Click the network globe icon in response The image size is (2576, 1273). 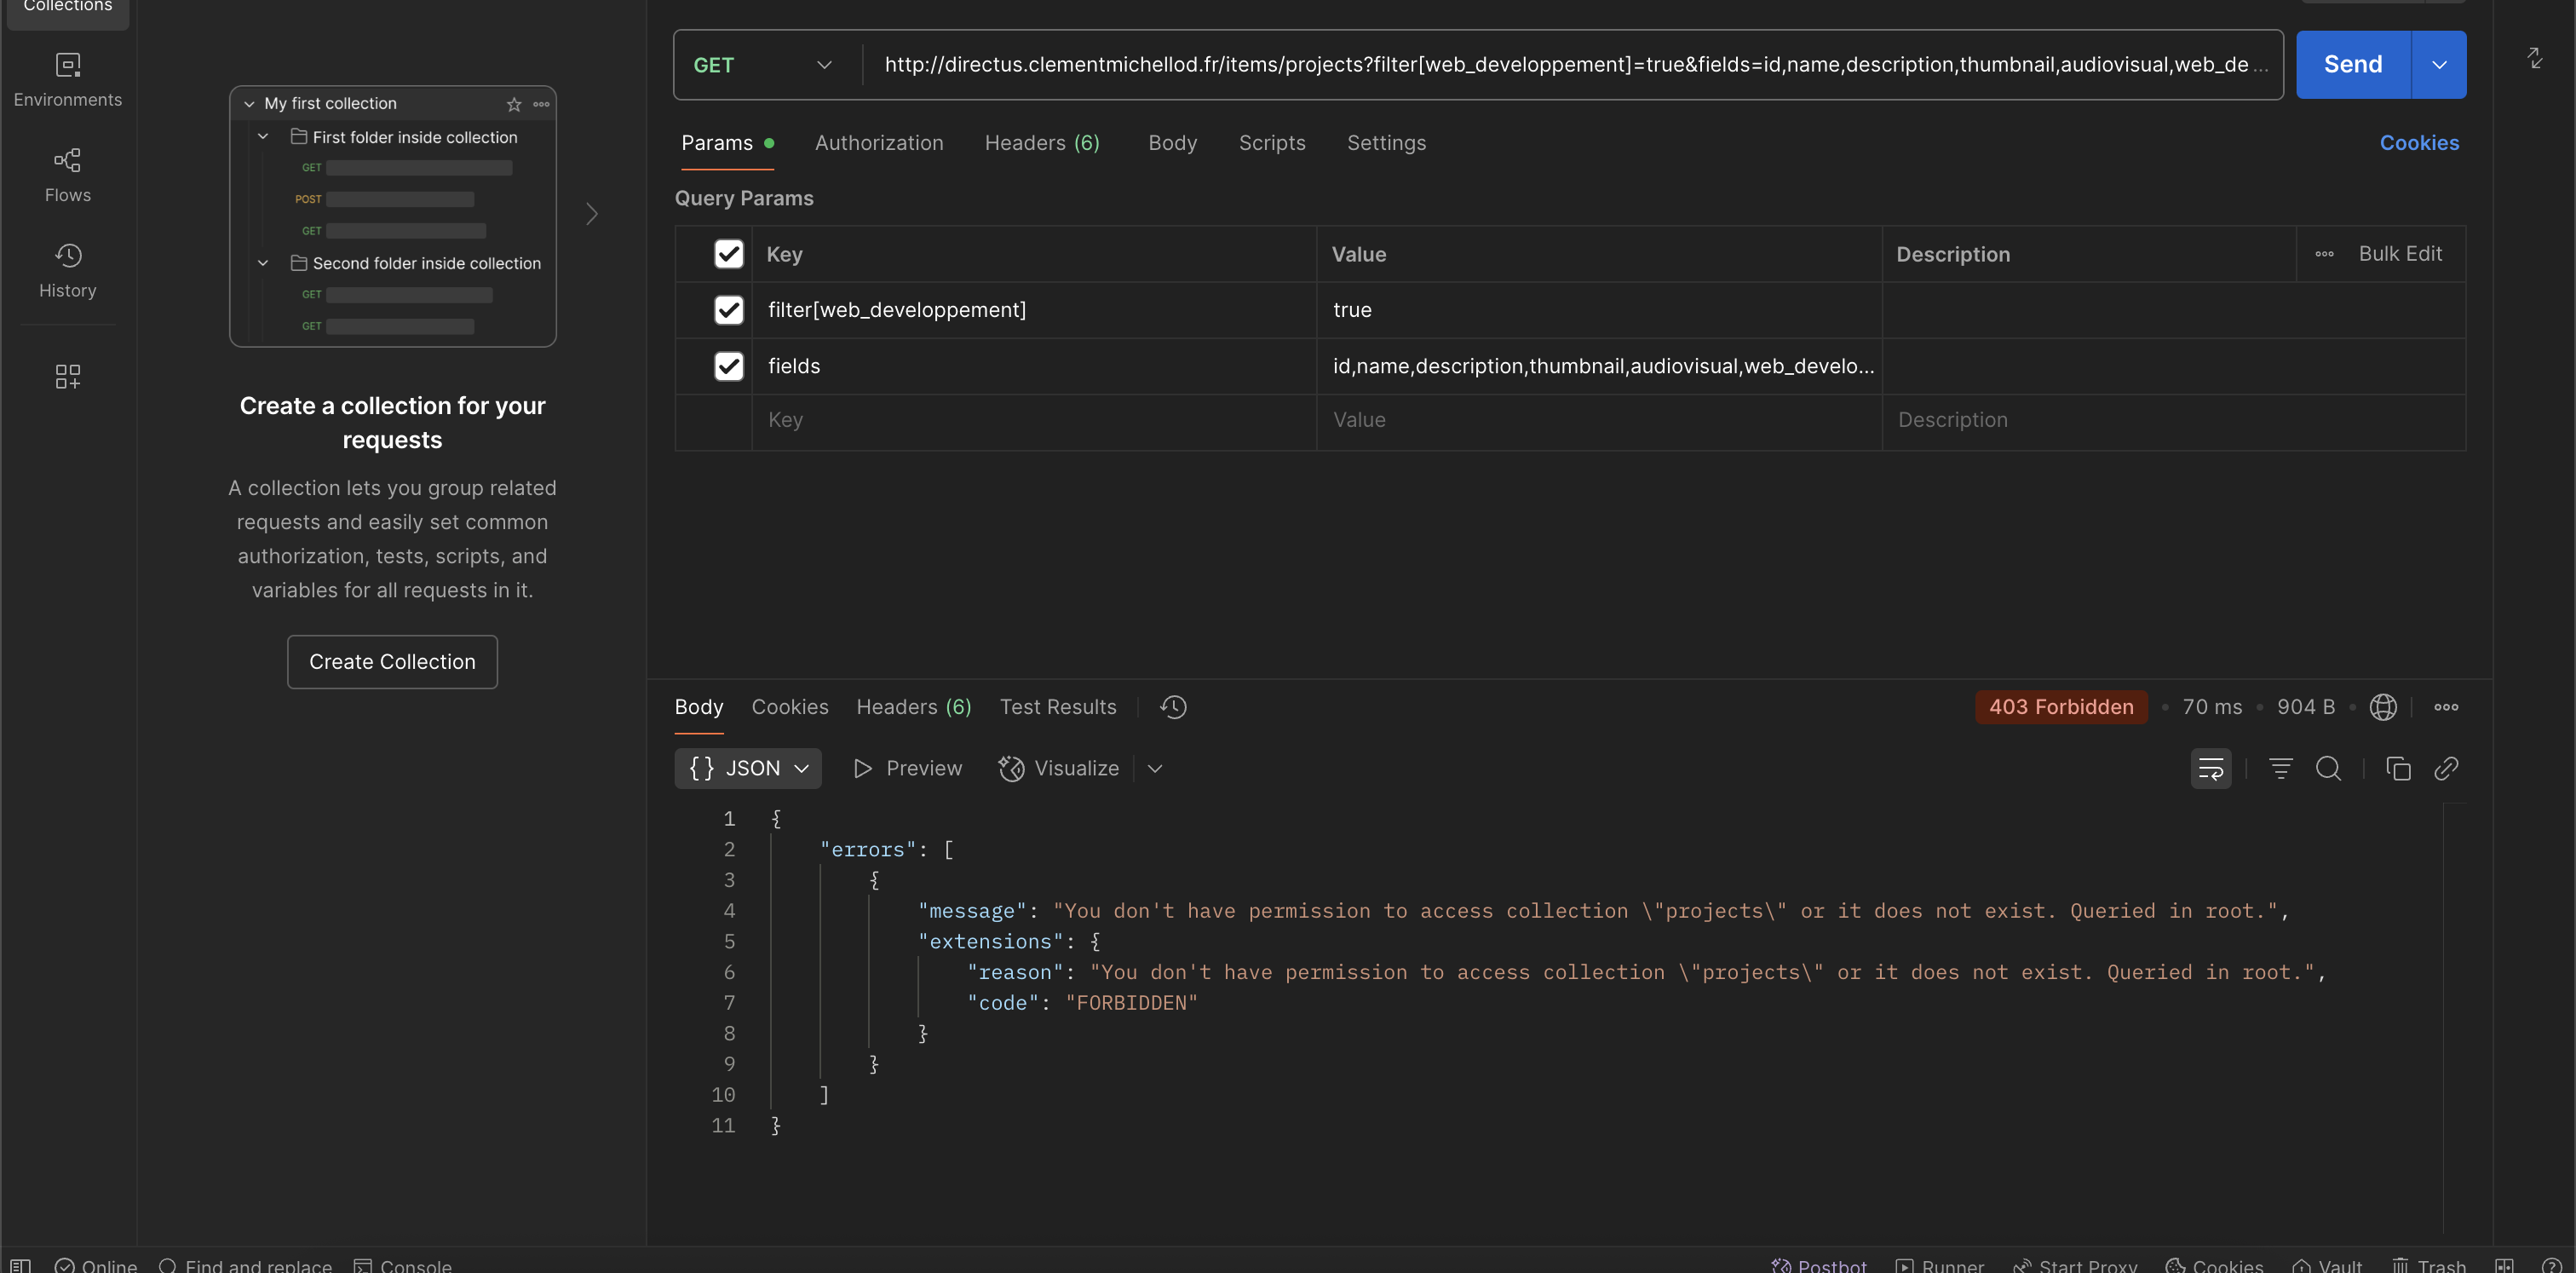coord(2383,707)
